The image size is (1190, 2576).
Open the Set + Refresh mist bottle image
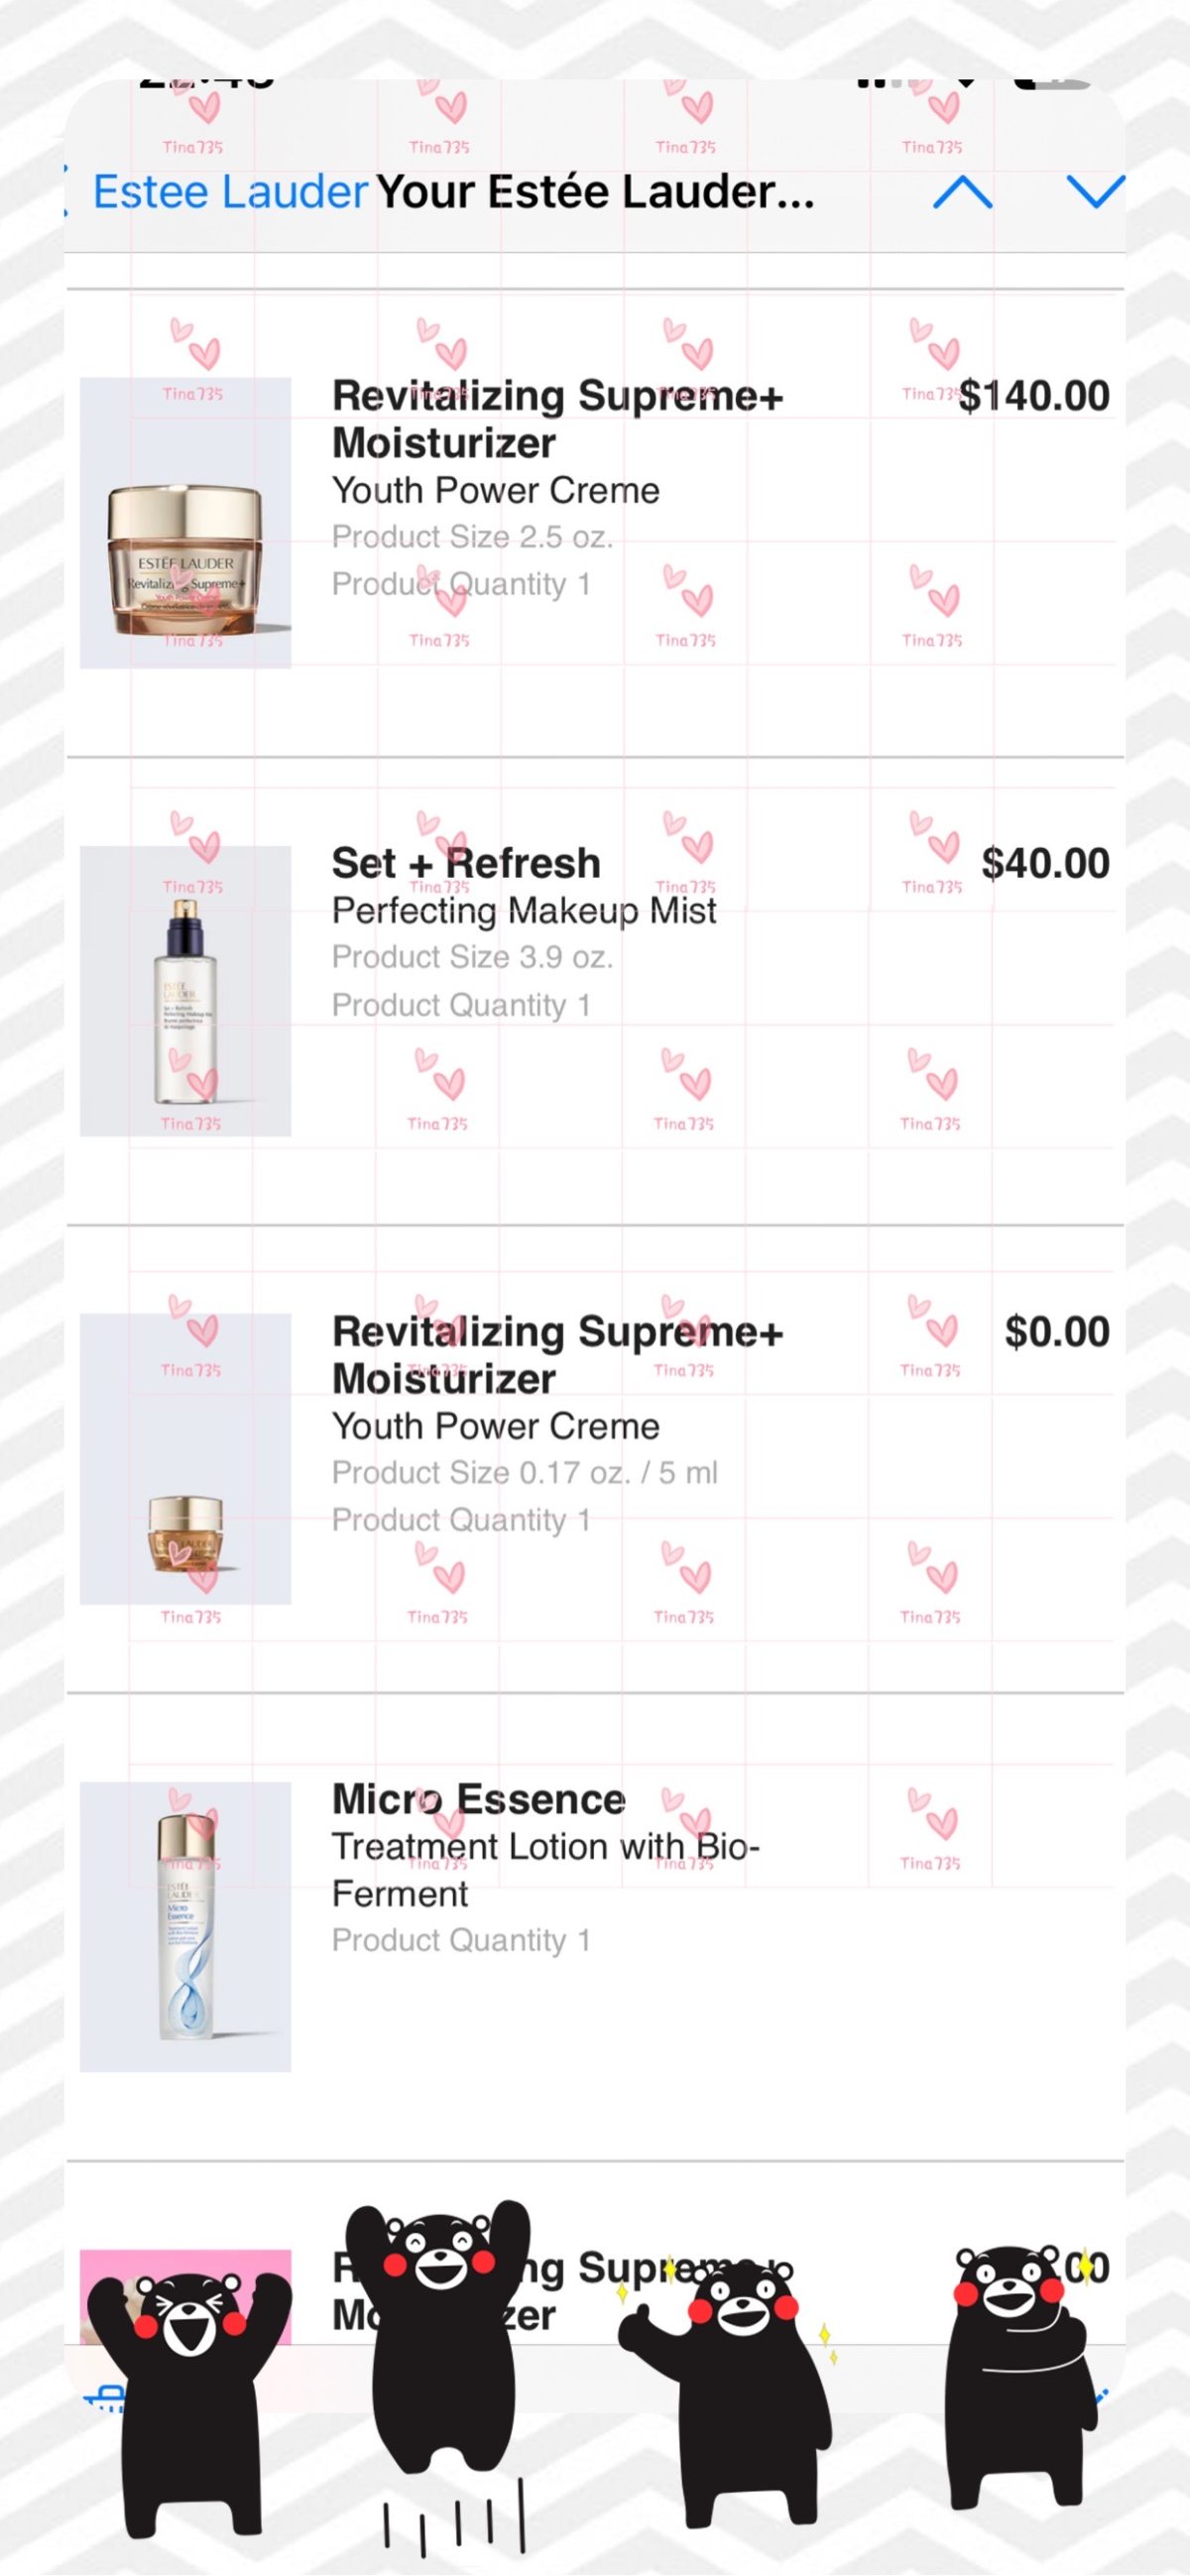[185, 991]
